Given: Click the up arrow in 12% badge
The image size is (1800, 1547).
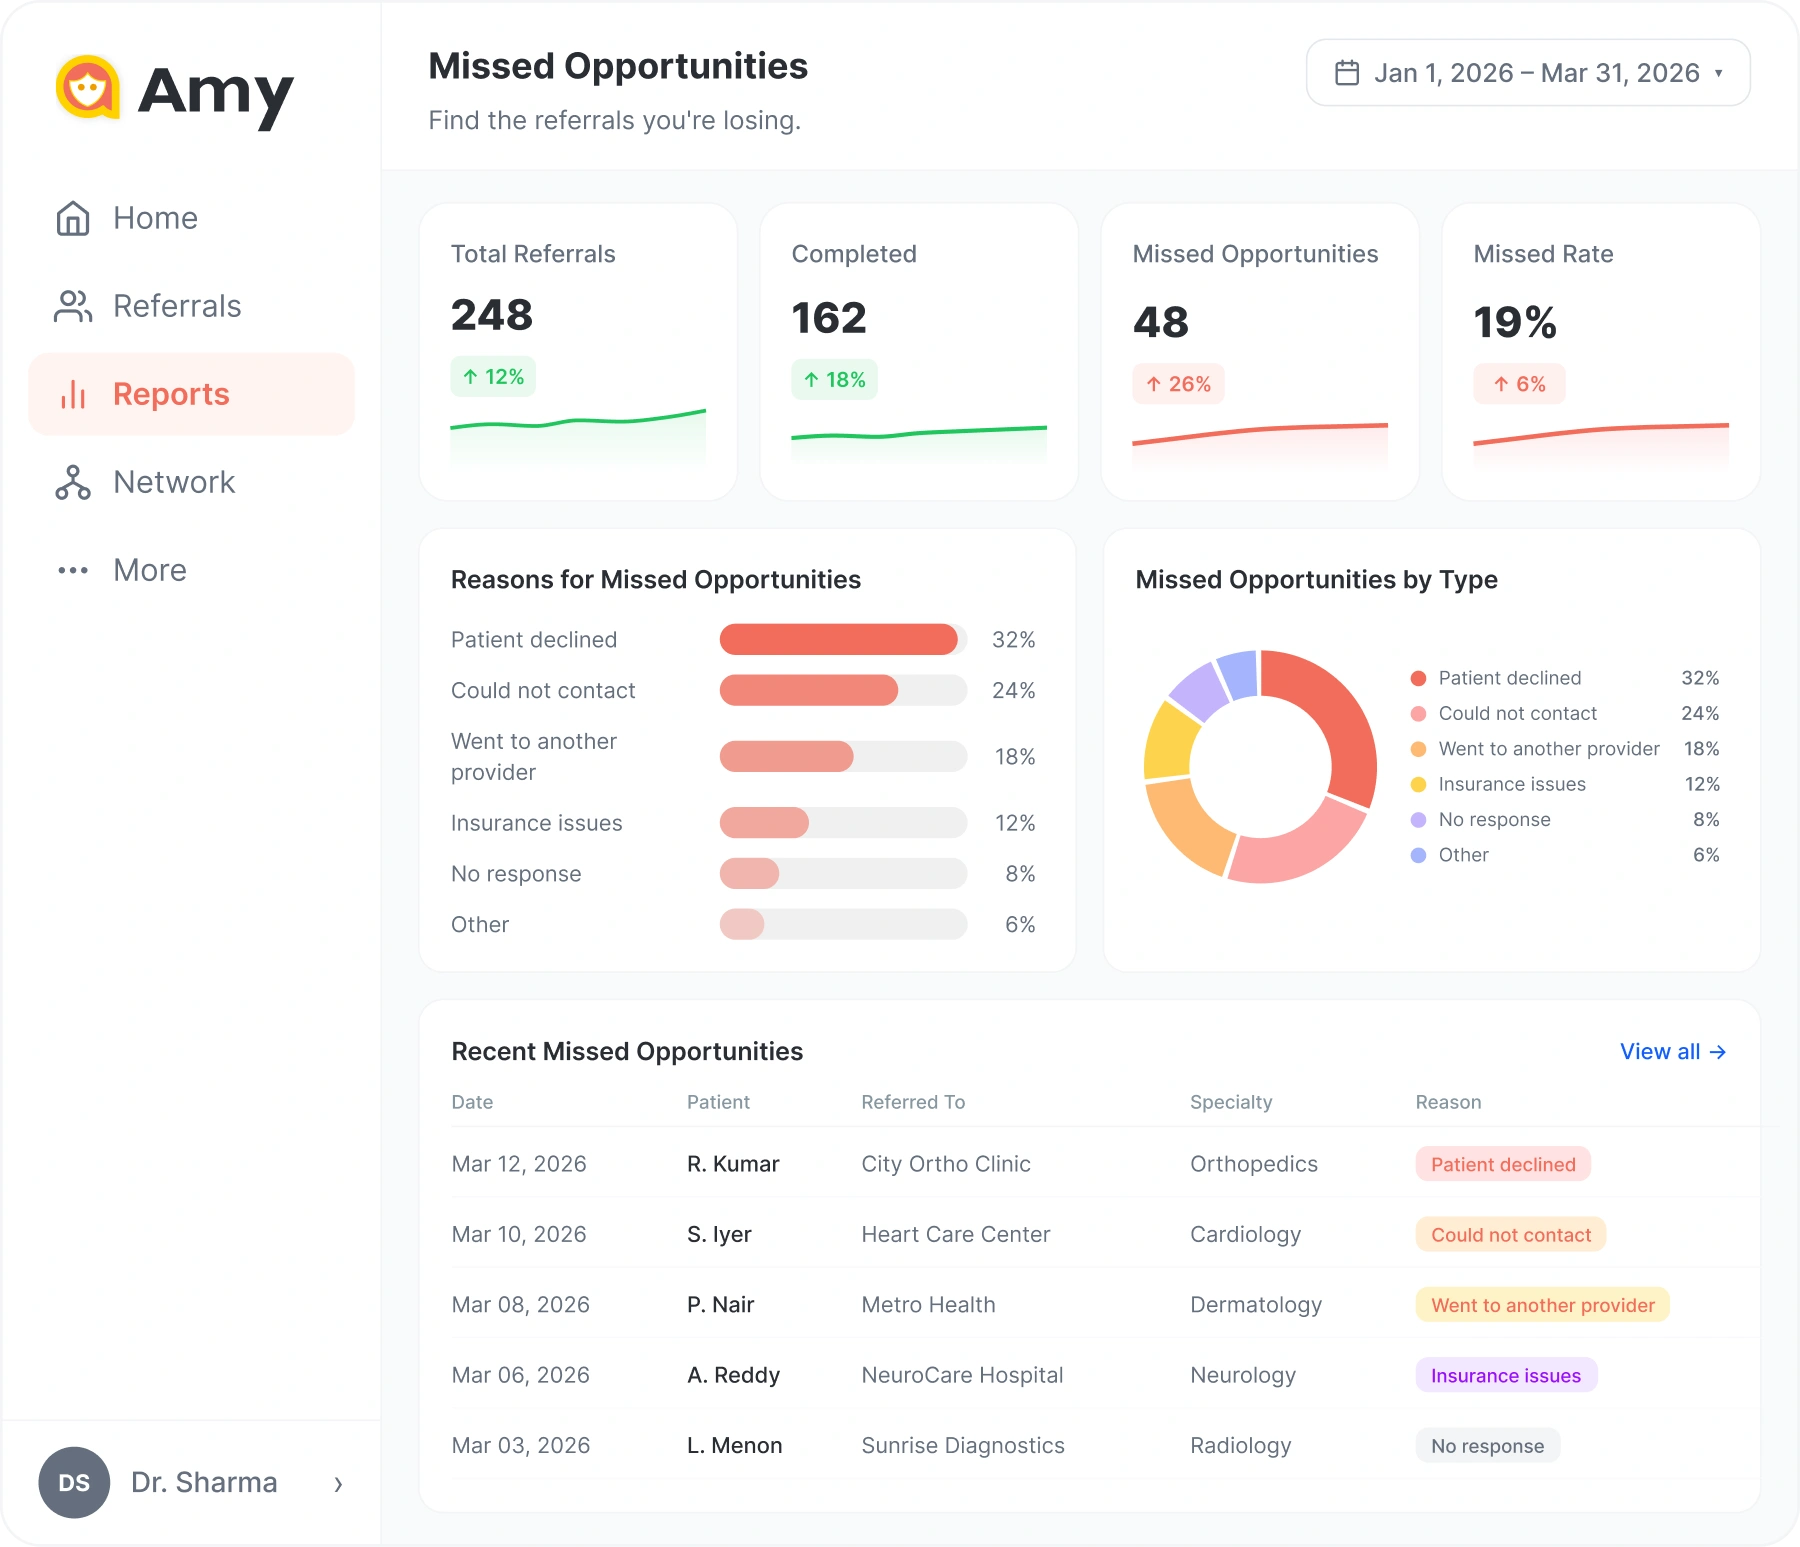Looking at the screenshot, I should 470,377.
